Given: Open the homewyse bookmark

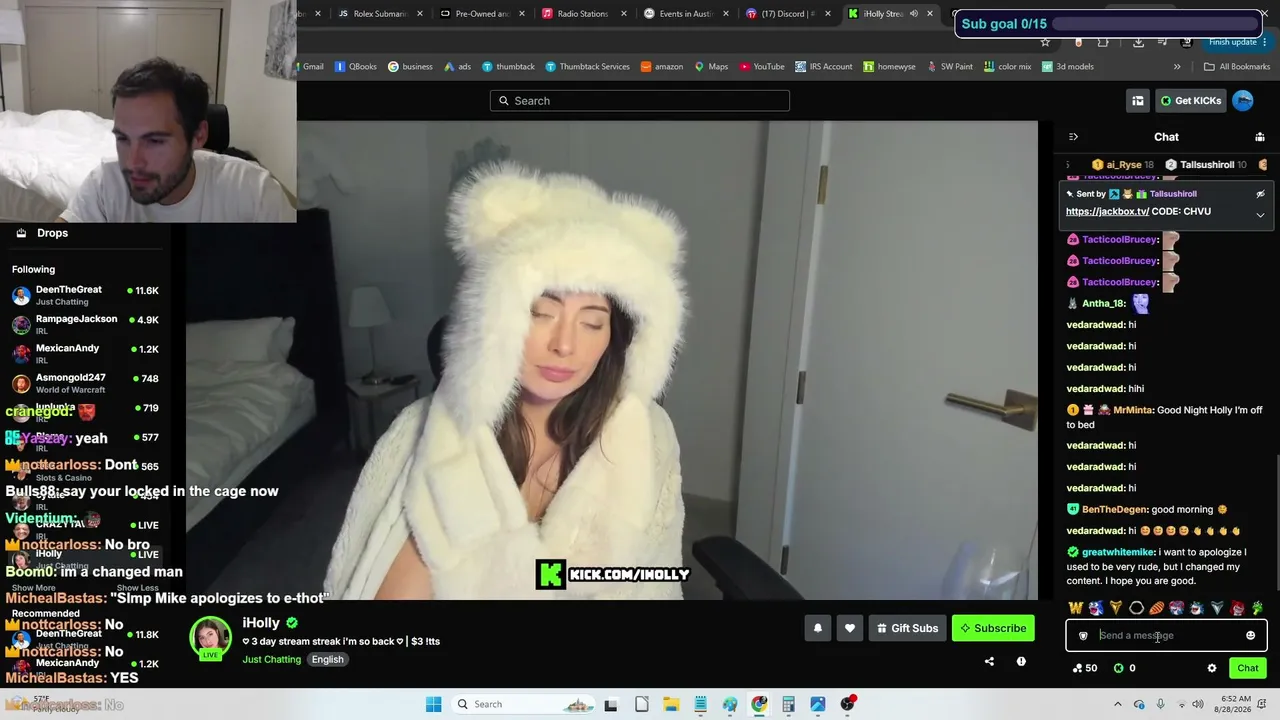Looking at the screenshot, I should [x=889, y=67].
